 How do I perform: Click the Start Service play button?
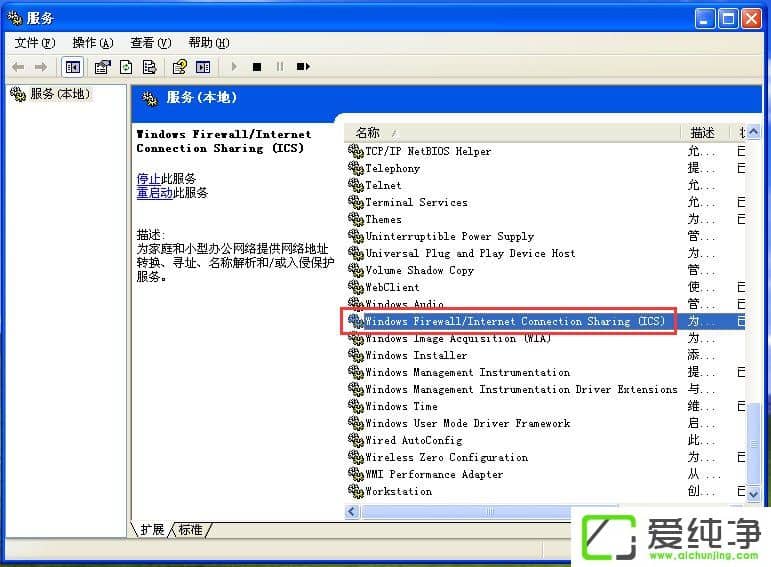pyautogui.click(x=234, y=66)
